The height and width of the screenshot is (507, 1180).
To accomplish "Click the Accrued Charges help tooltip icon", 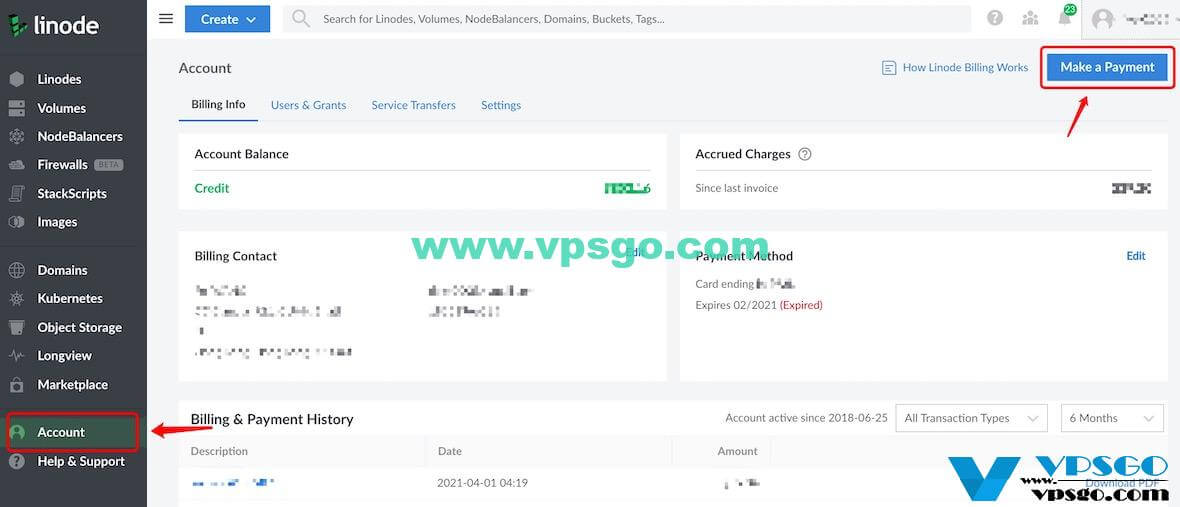I will click(x=804, y=154).
